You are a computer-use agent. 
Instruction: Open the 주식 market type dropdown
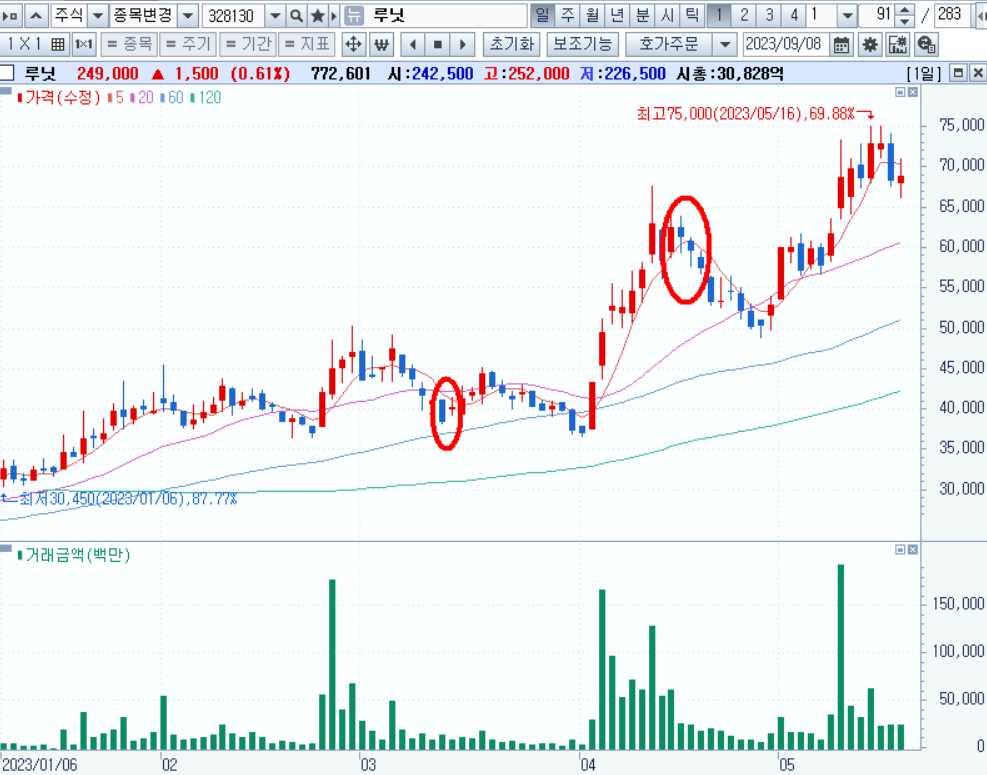[x=98, y=15]
